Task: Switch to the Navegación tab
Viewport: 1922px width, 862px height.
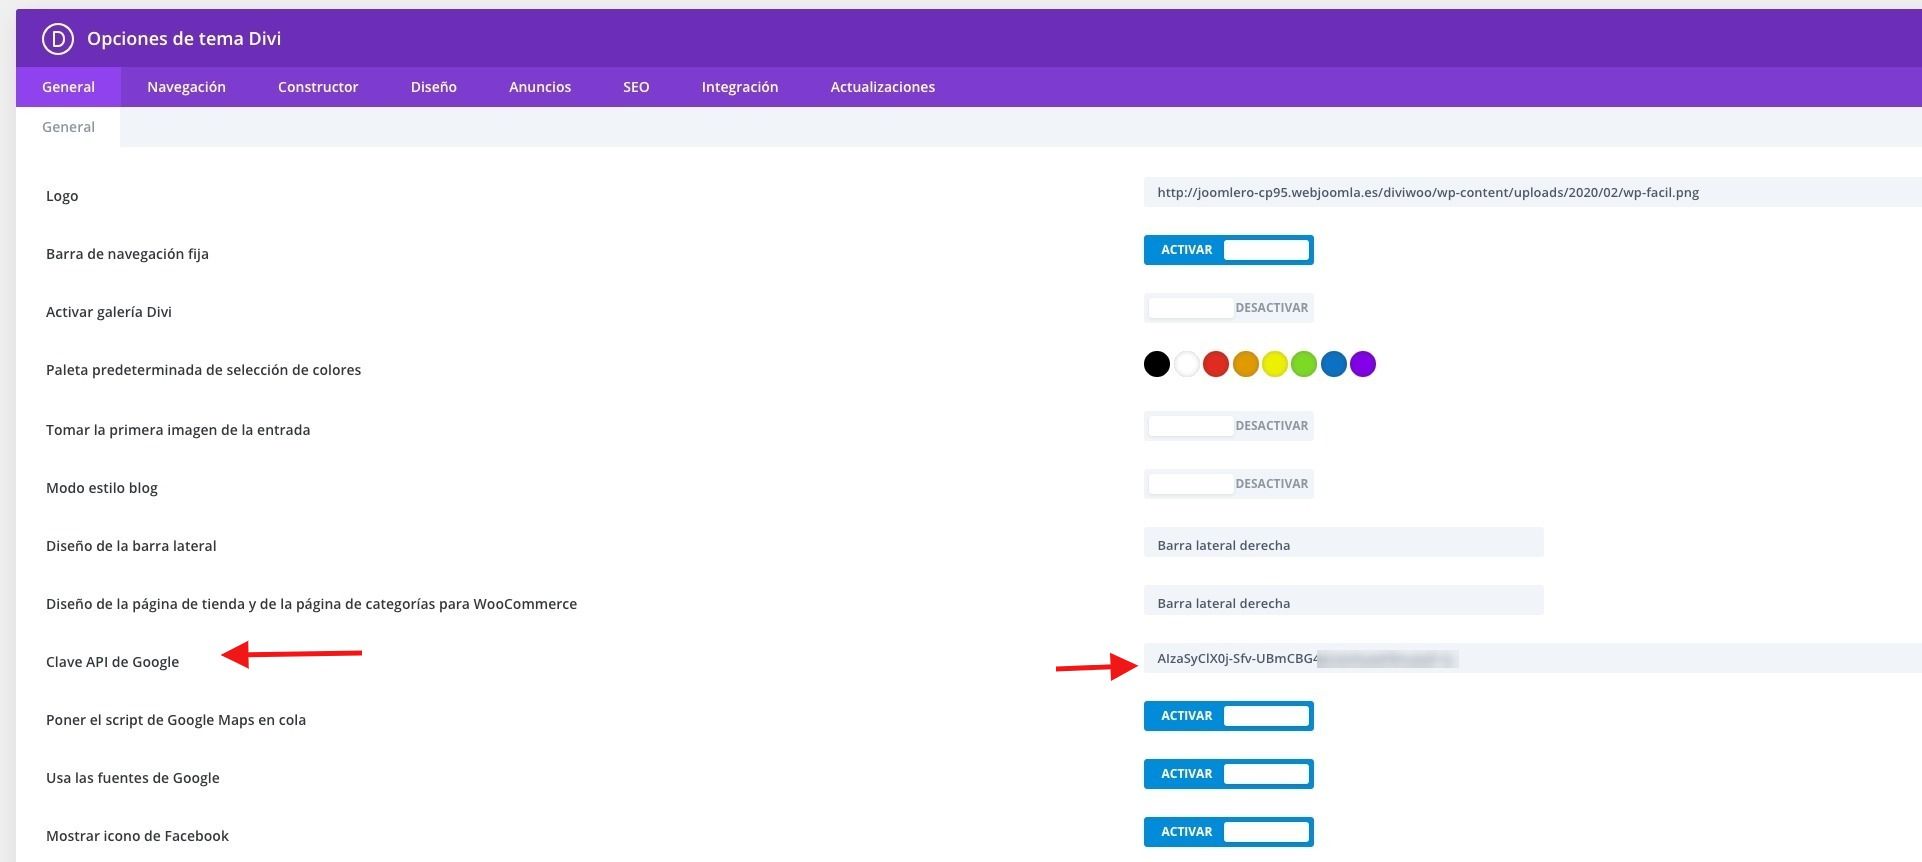Action: [x=186, y=87]
